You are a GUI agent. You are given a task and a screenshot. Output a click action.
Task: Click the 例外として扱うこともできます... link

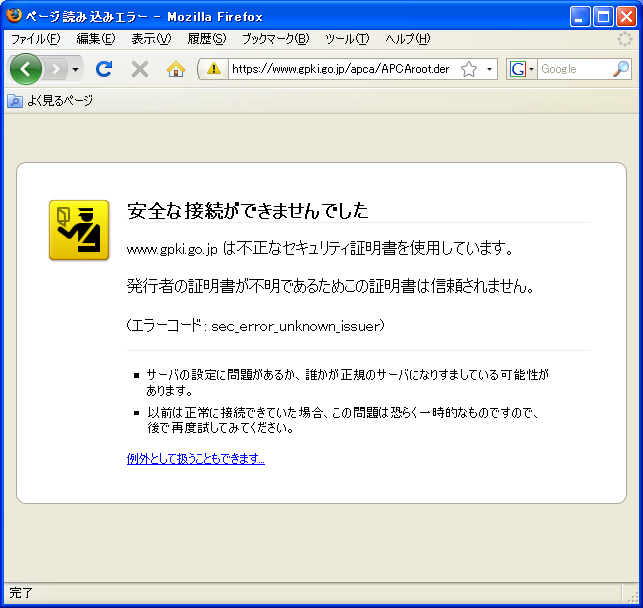[x=196, y=458]
